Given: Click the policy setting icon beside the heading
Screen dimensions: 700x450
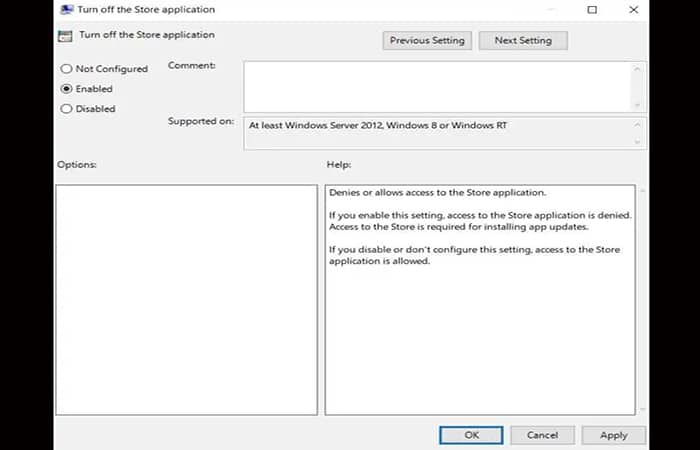Looking at the screenshot, I should [65, 36].
